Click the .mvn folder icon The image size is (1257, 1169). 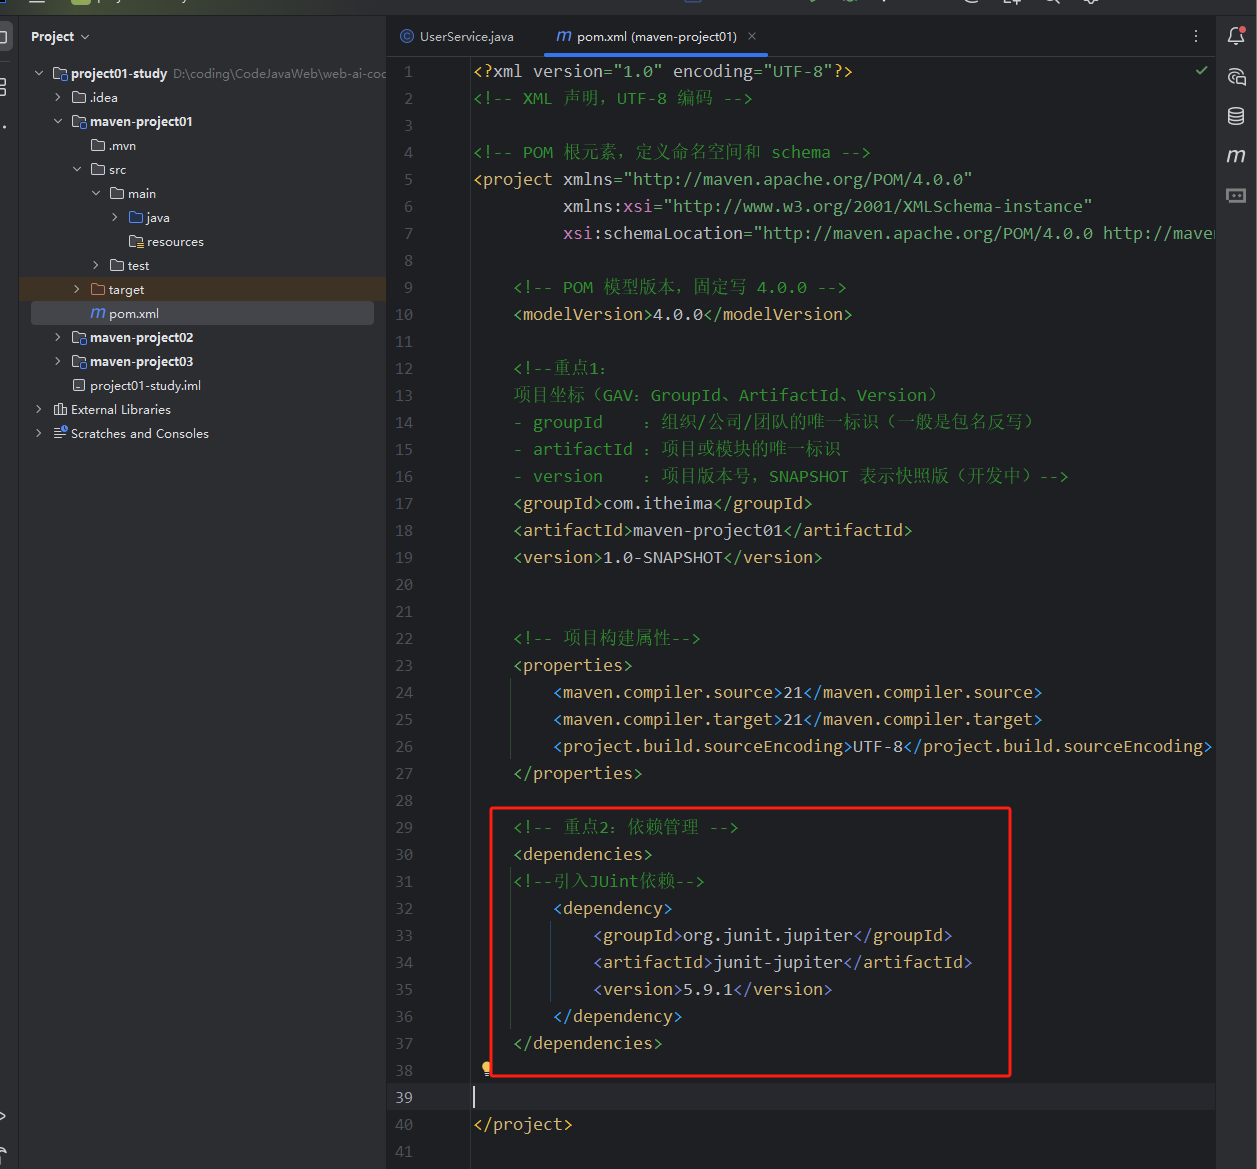pyautogui.click(x=98, y=145)
